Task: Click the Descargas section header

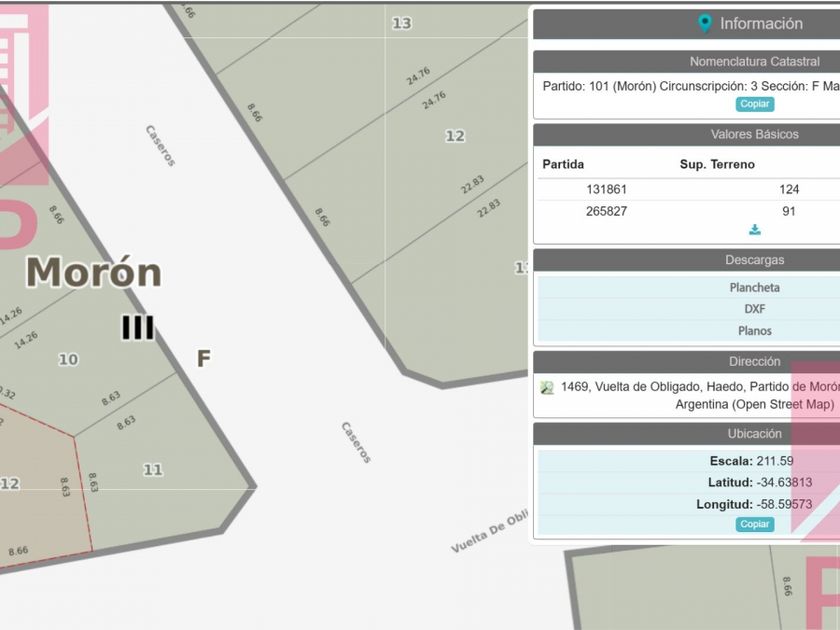Action: [x=754, y=260]
